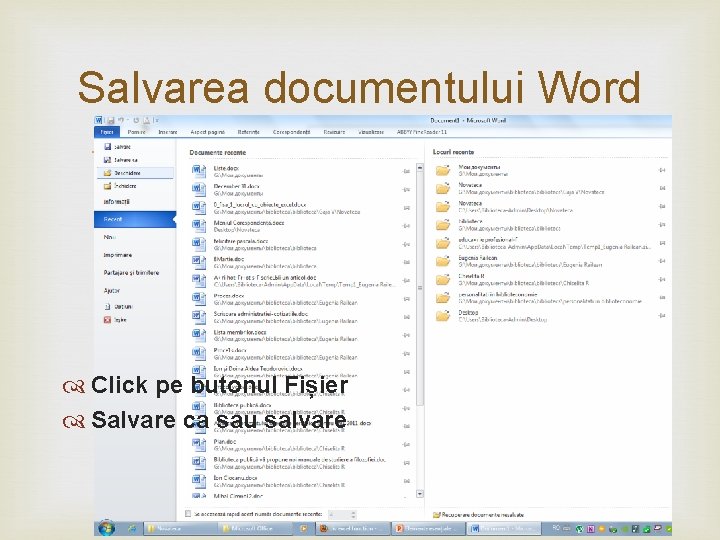Switch to the ABBYY FineReader 11 tab
720x540 pixels.
422,132
